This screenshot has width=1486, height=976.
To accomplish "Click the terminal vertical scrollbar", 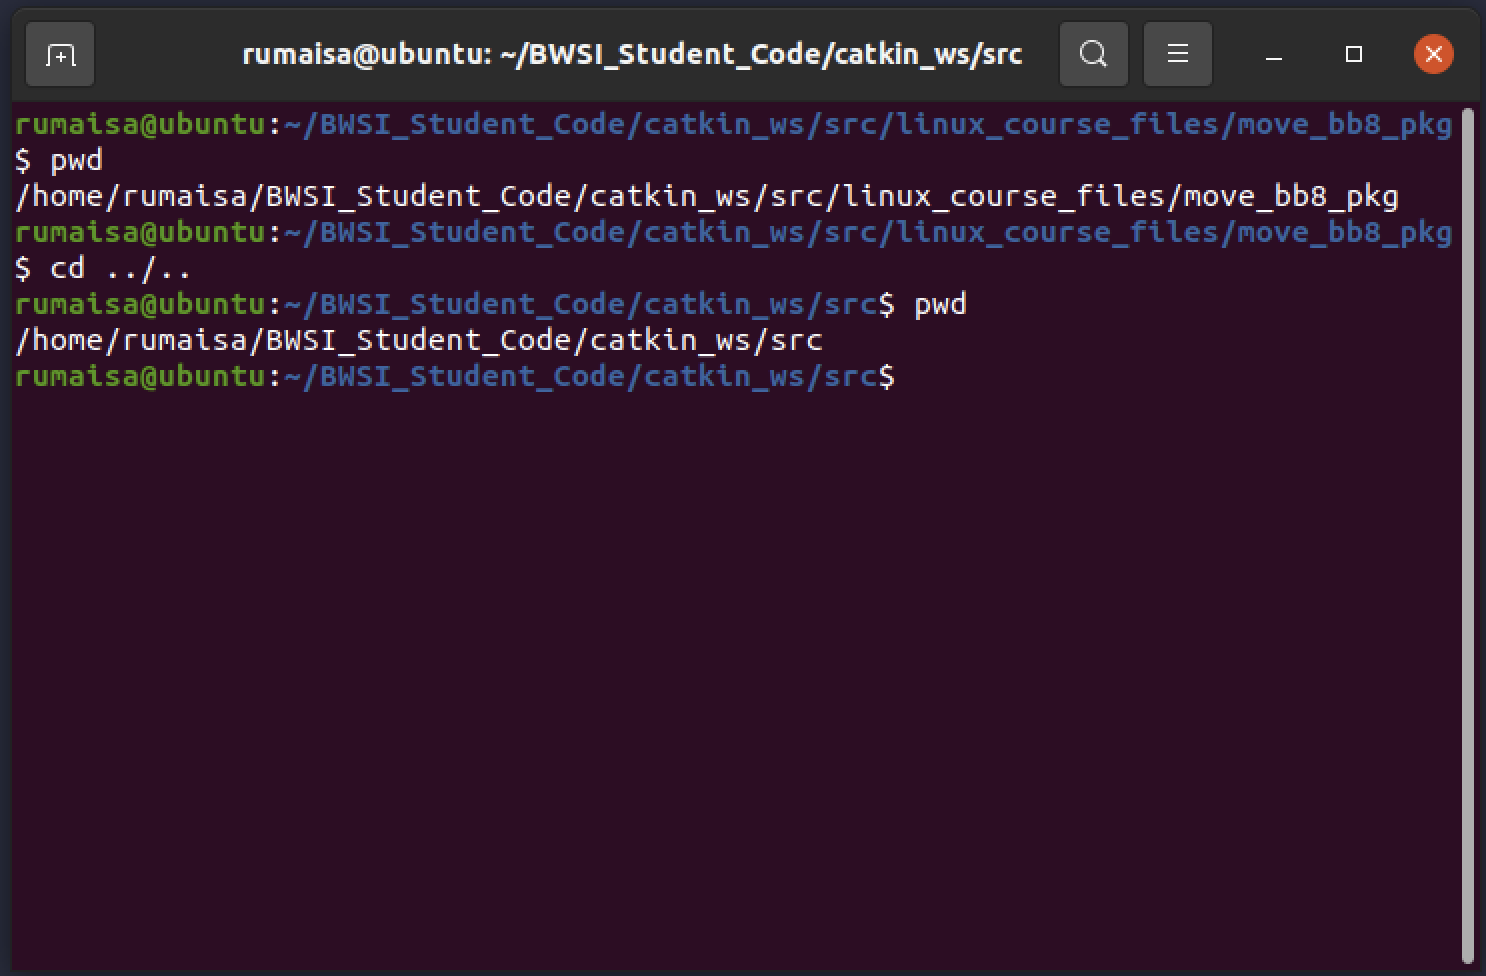I will pos(1468,534).
